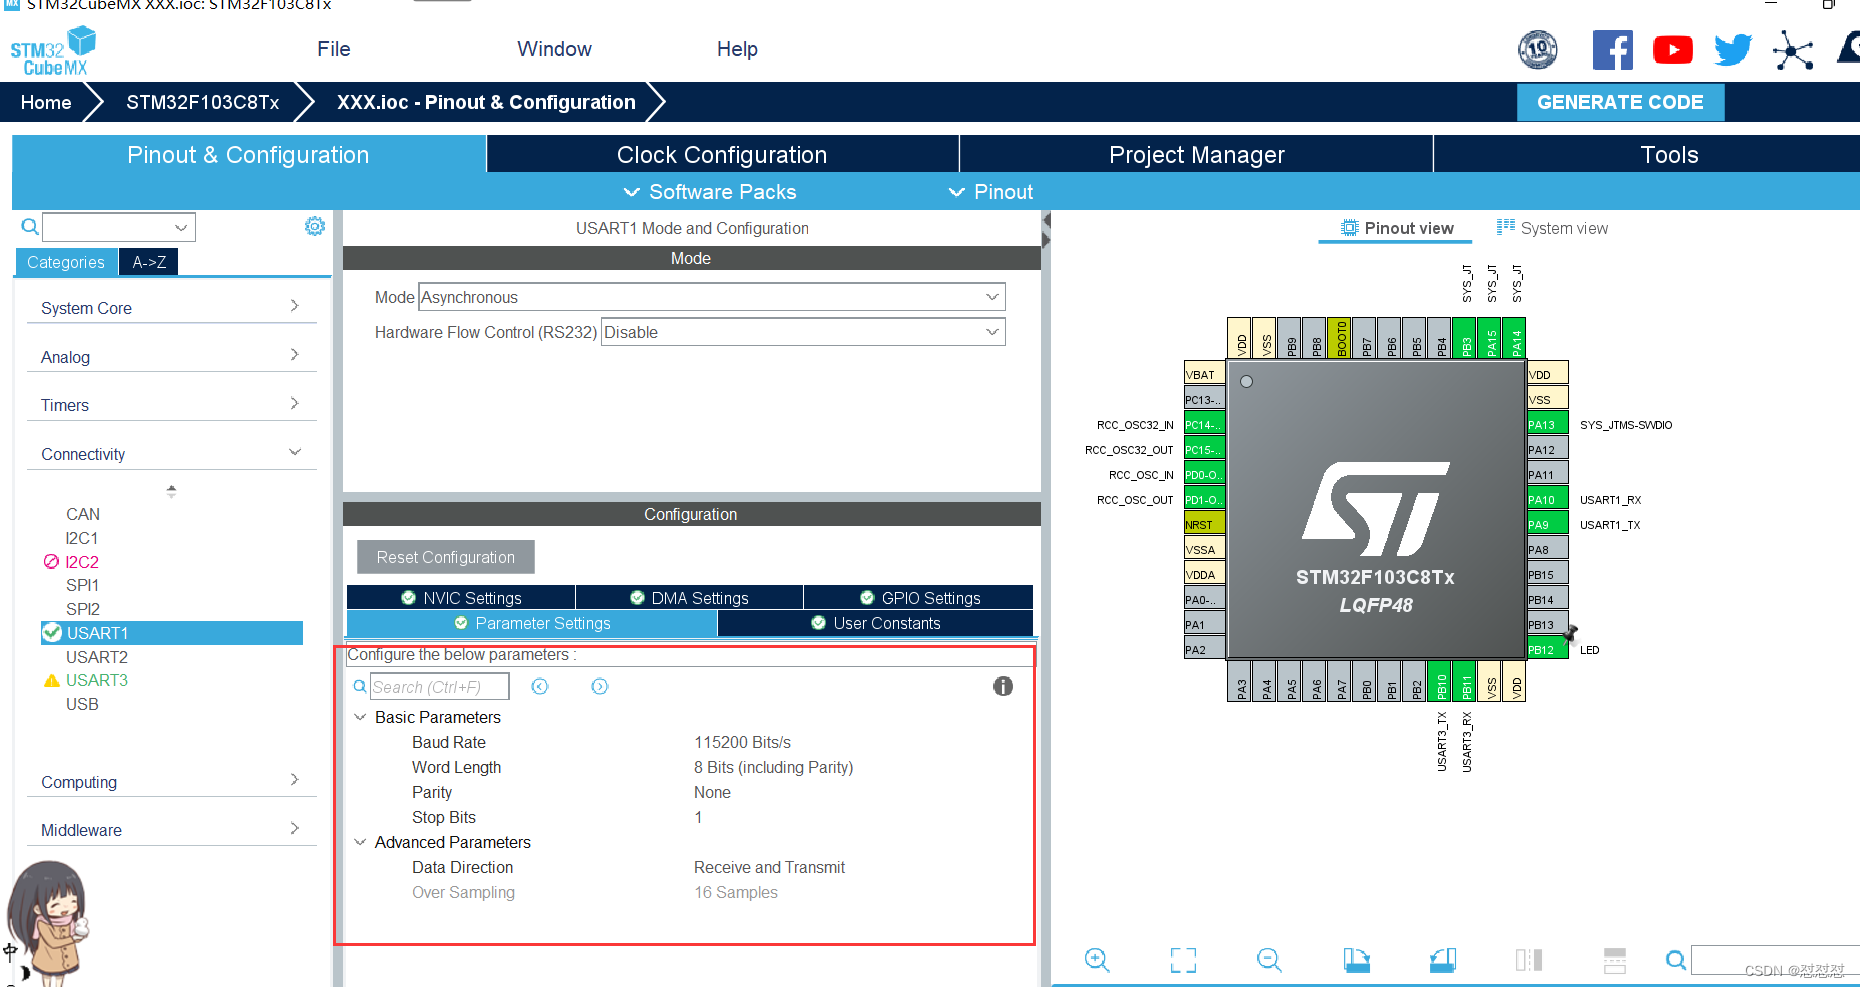Open the Facebook icon in the header

tap(1612, 49)
